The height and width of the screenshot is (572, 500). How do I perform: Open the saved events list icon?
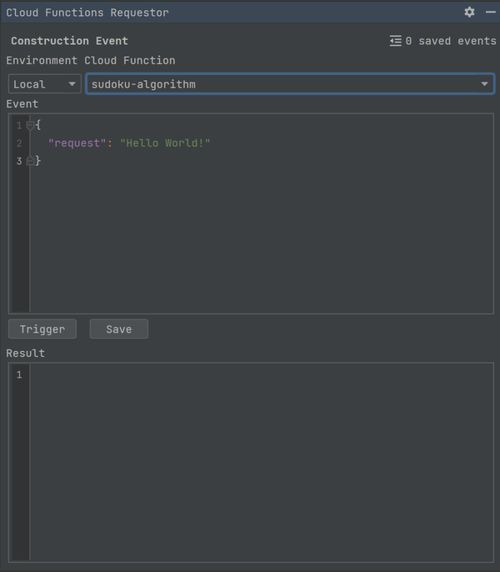(395, 40)
